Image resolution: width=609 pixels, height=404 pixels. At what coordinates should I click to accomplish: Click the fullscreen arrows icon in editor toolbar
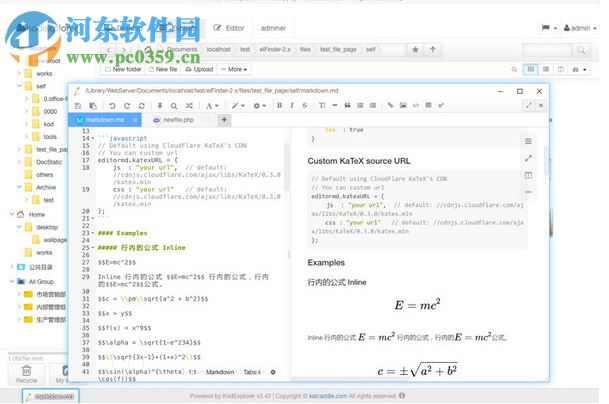click(x=529, y=105)
